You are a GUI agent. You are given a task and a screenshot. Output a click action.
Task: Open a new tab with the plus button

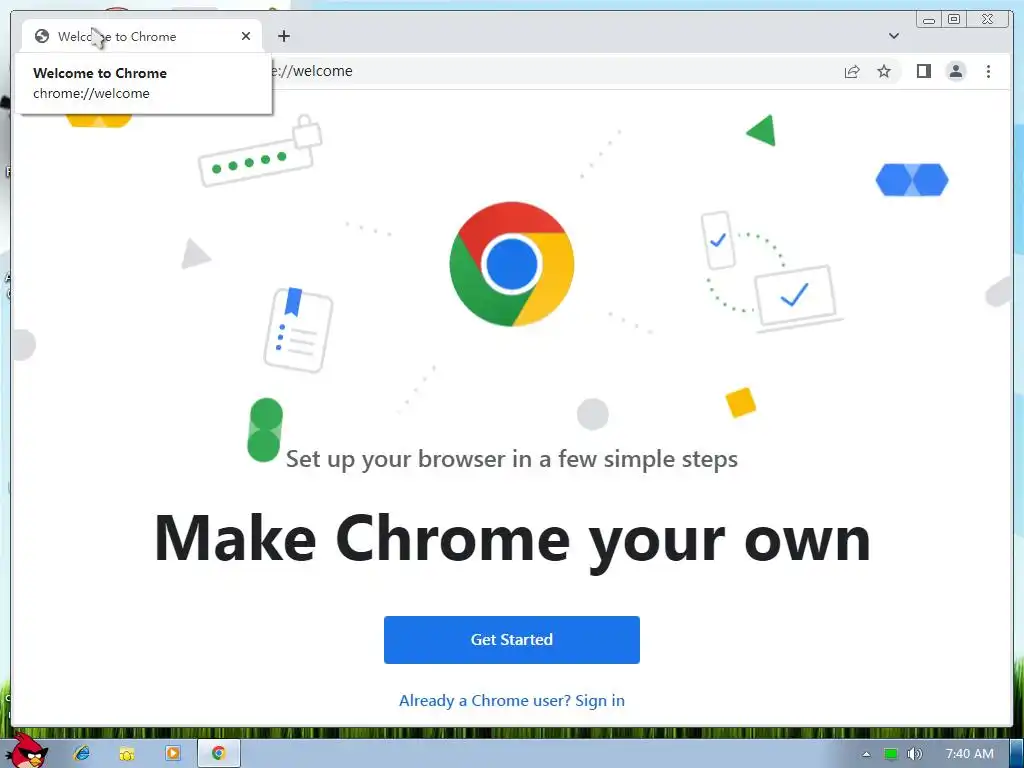pyautogui.click(x=283, y=36)
